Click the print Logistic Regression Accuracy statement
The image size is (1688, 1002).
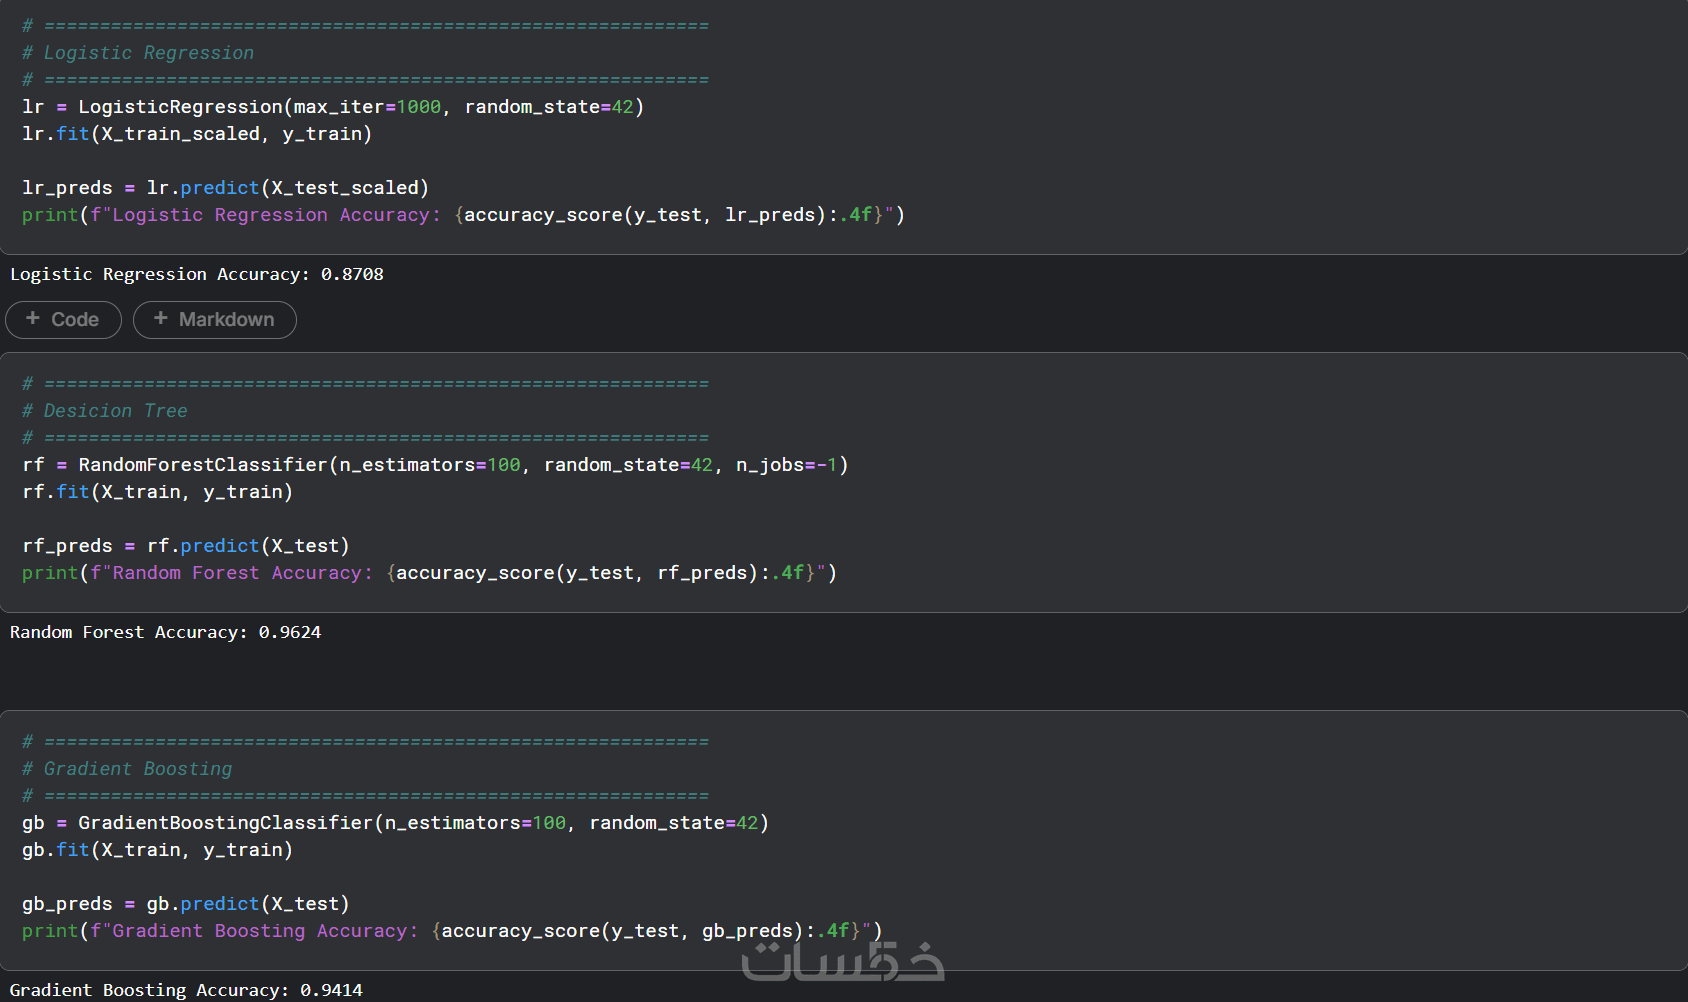pos(462,215)
